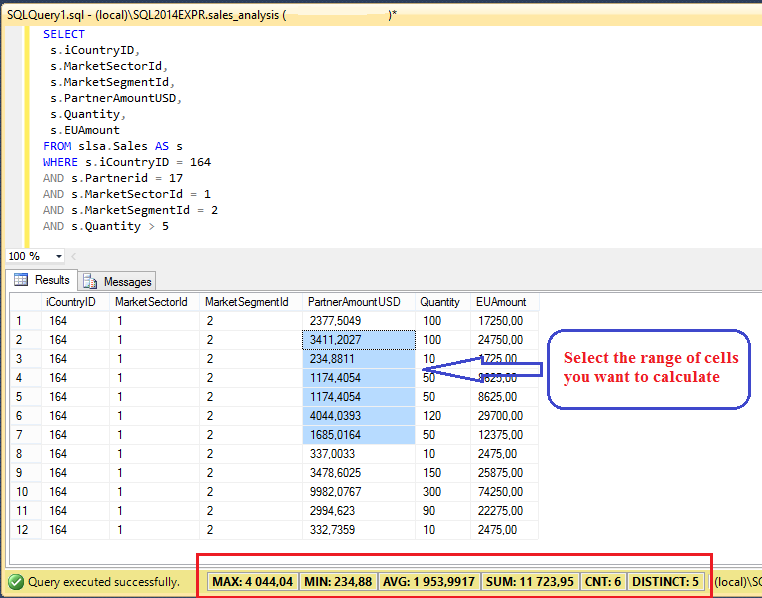Click AVG: 1 953,9917 in status bar

tap(429, 581)
